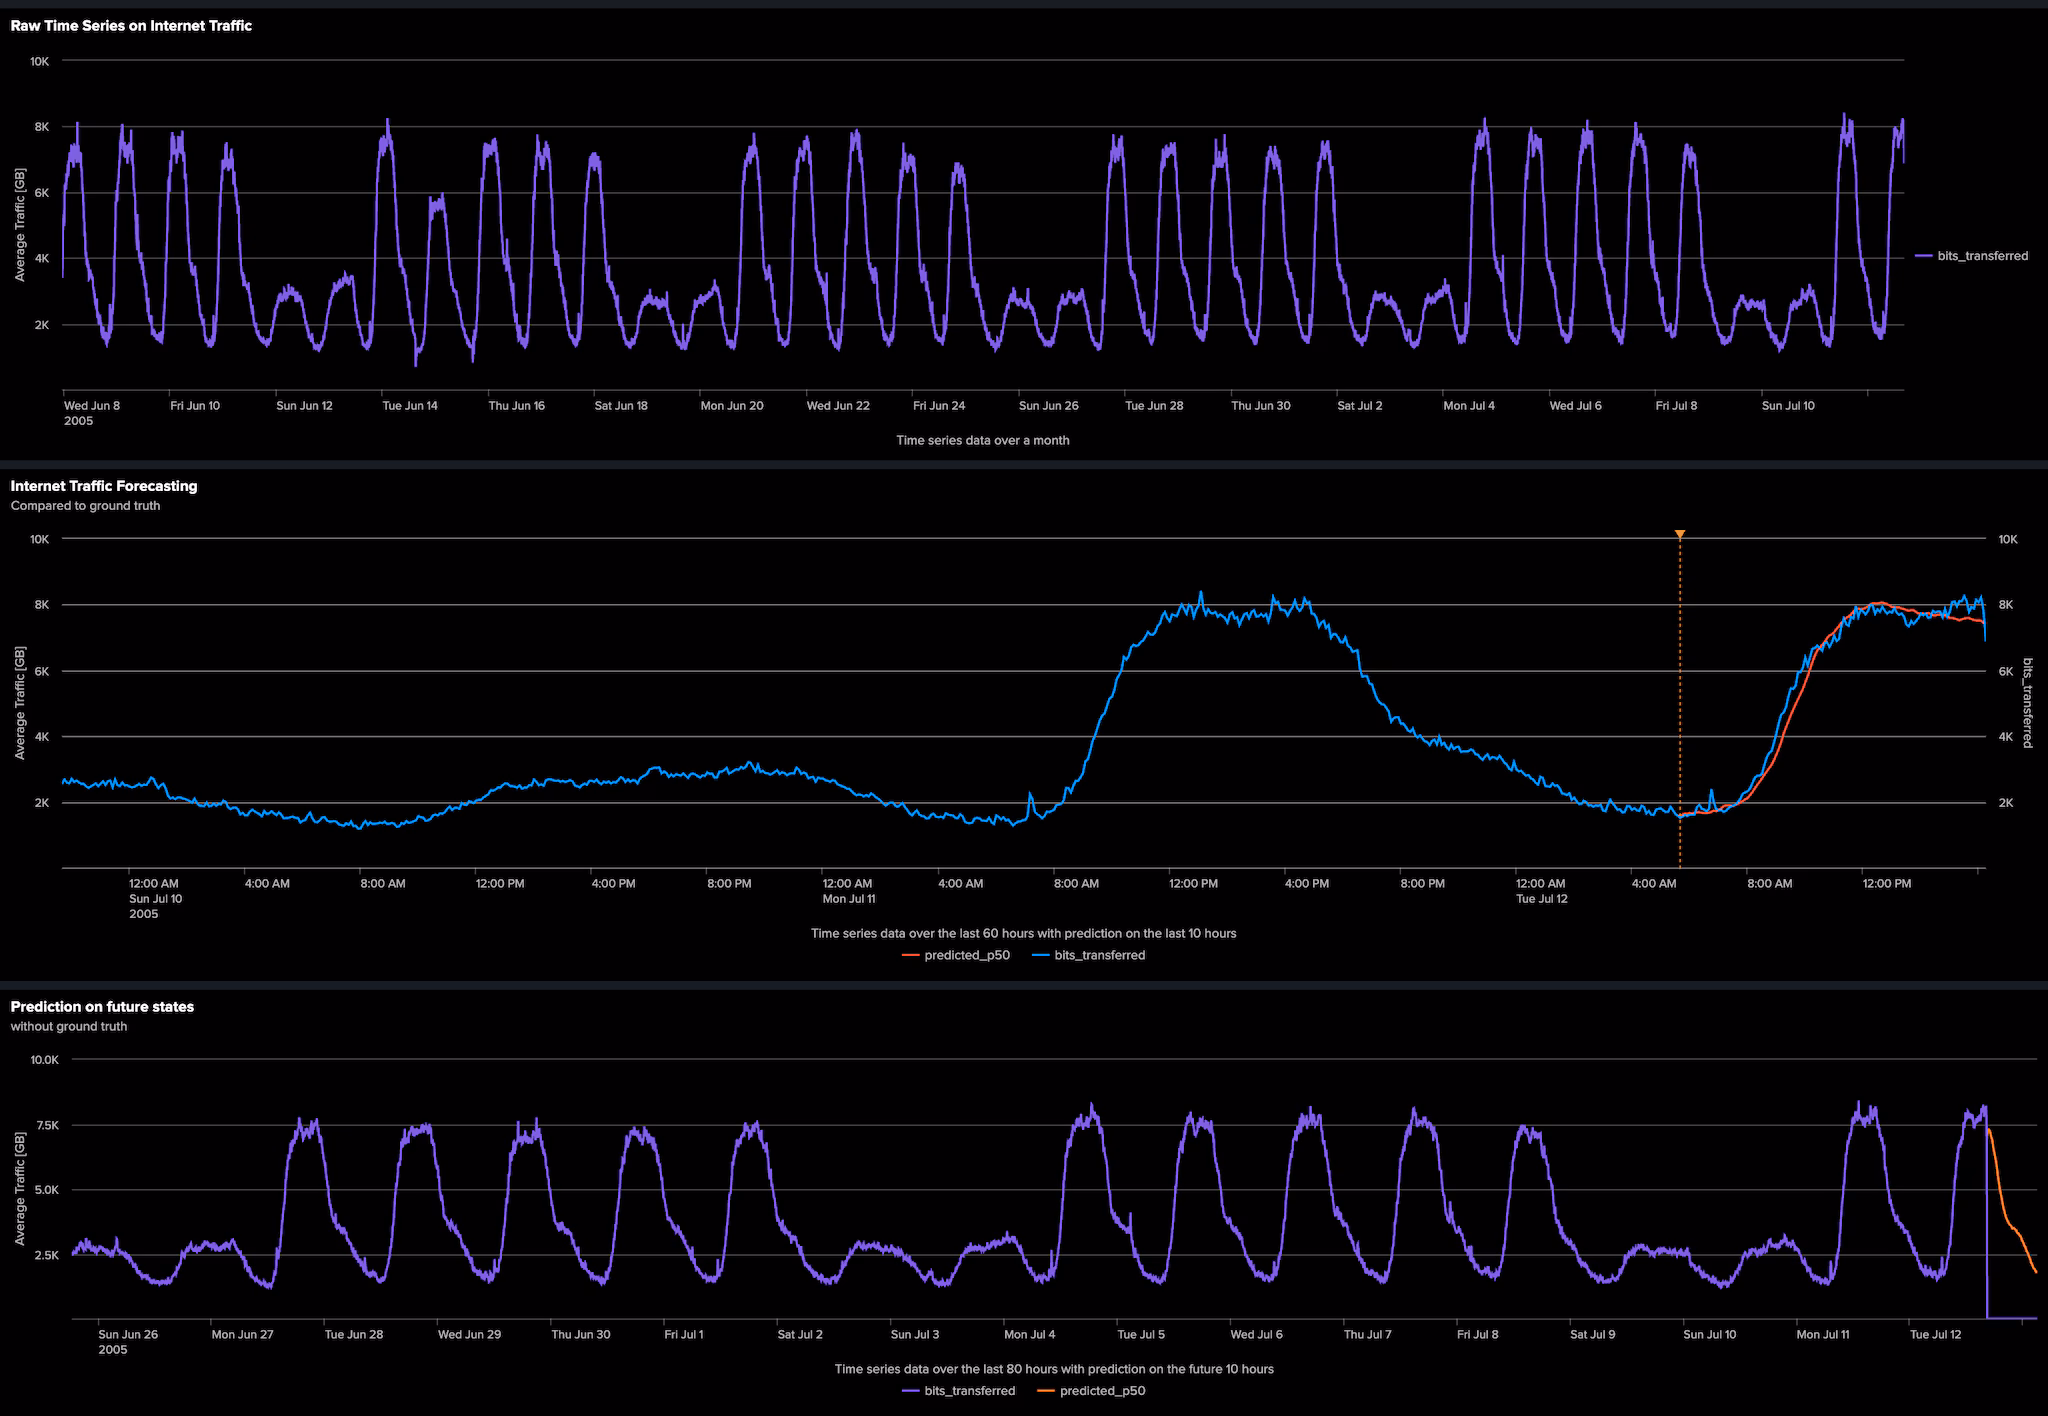
Task: Click the purple line swatch beside bits_transferred
Action: [x=1922, y=255]
